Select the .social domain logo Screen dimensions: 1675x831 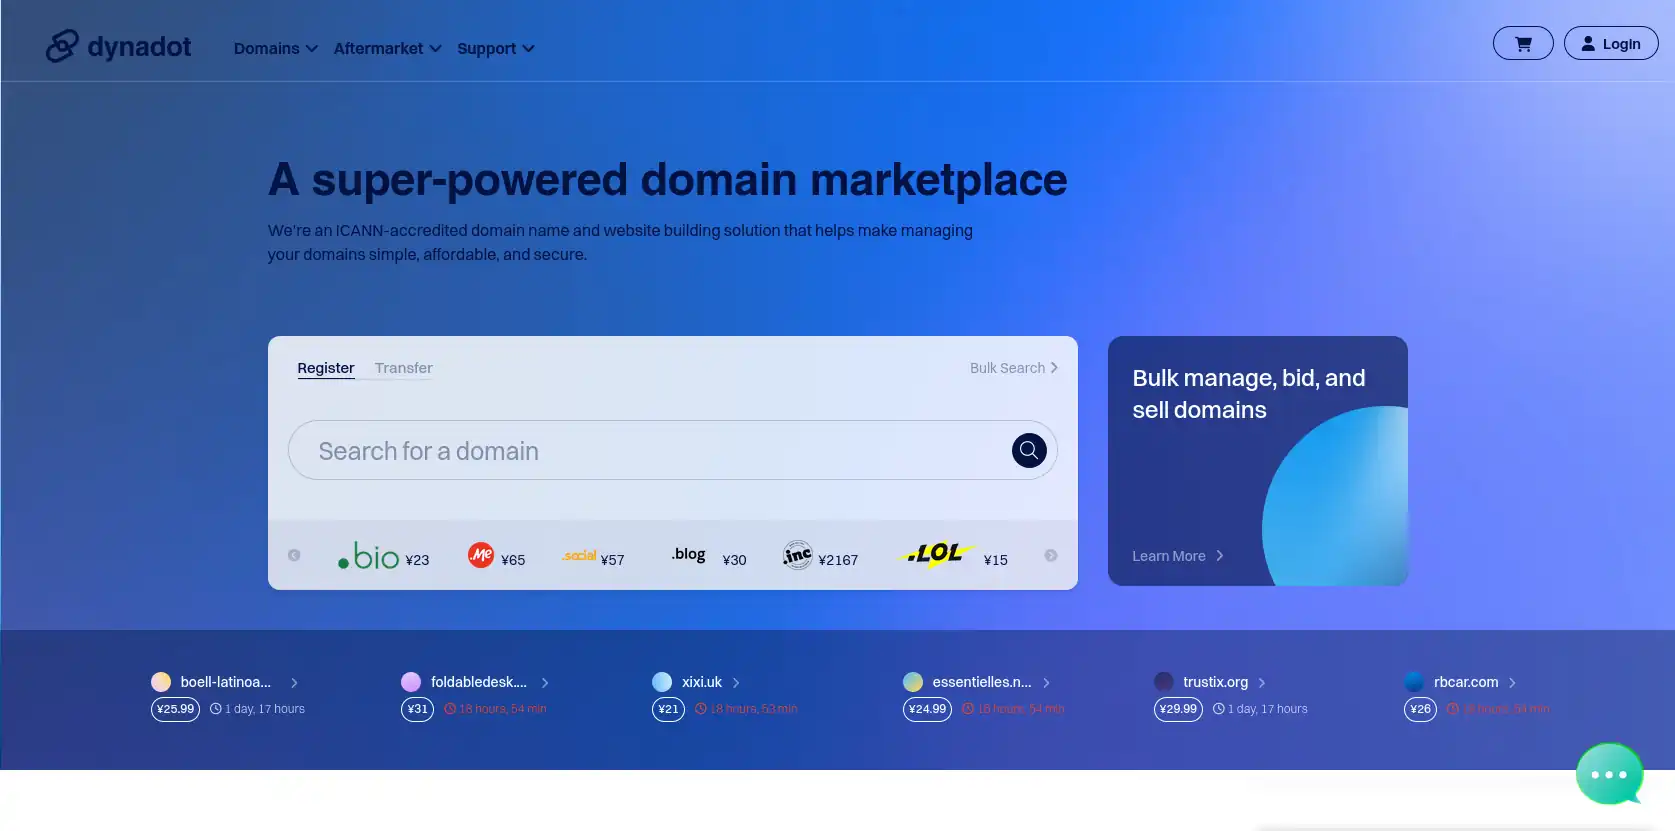point(579,556)
